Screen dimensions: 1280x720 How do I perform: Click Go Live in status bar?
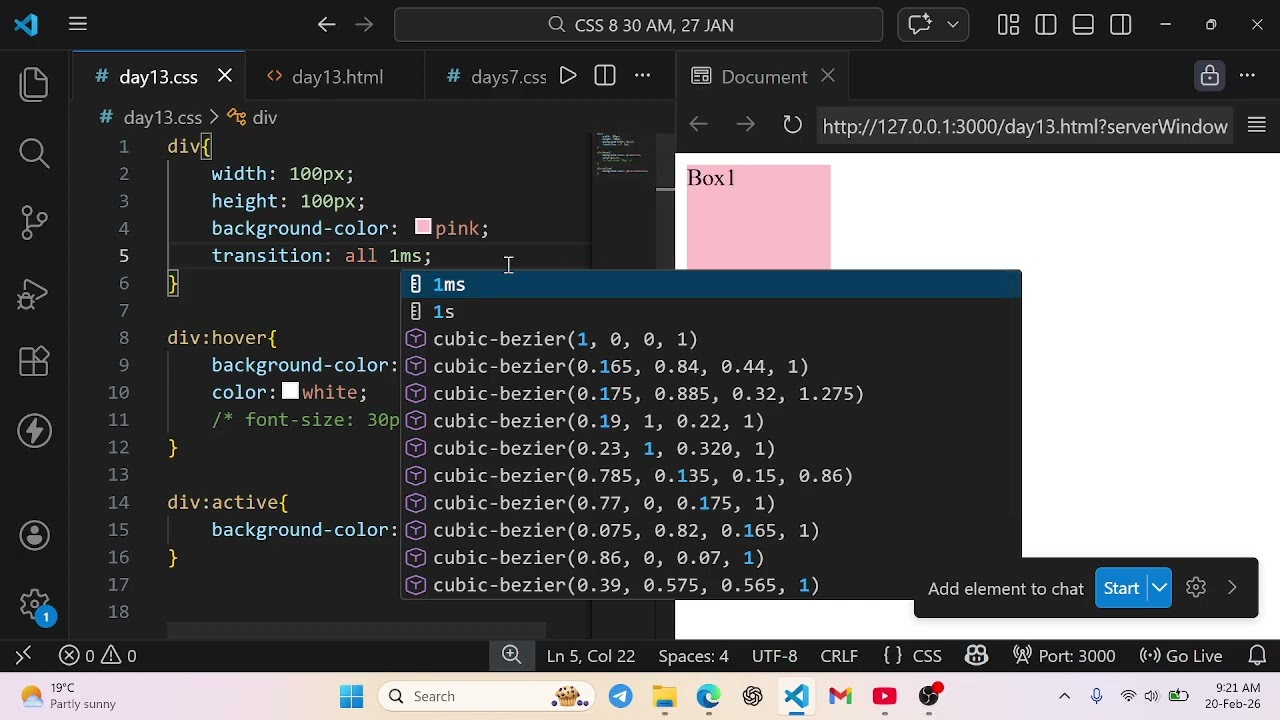coord(1181,656)
